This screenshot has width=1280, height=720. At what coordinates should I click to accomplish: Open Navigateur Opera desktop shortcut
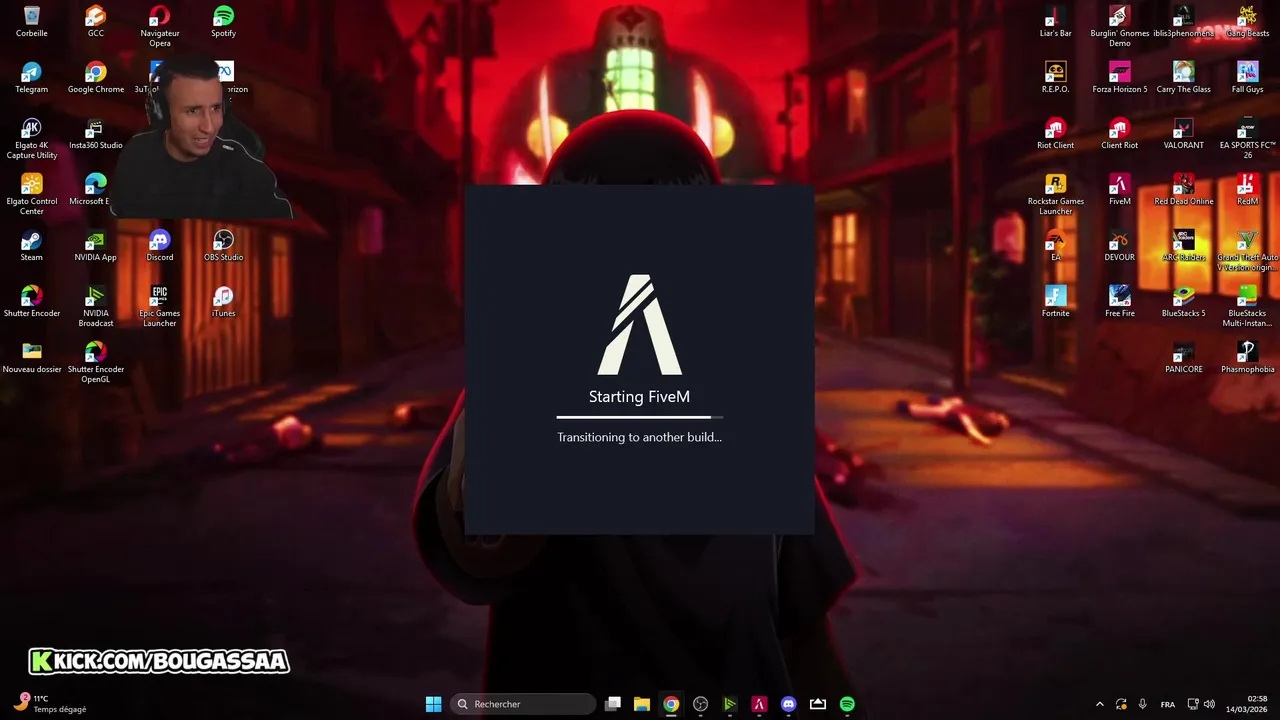tap(160, 26)
